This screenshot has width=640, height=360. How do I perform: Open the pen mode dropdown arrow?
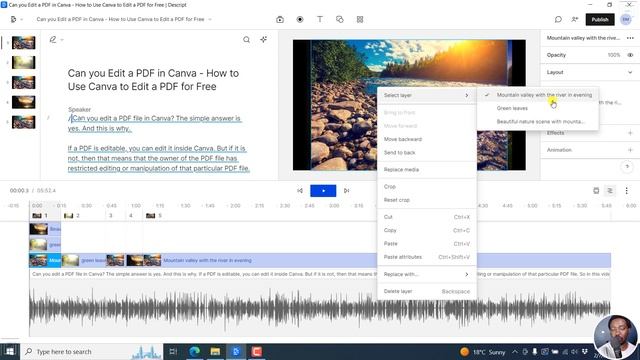point(62,40)
